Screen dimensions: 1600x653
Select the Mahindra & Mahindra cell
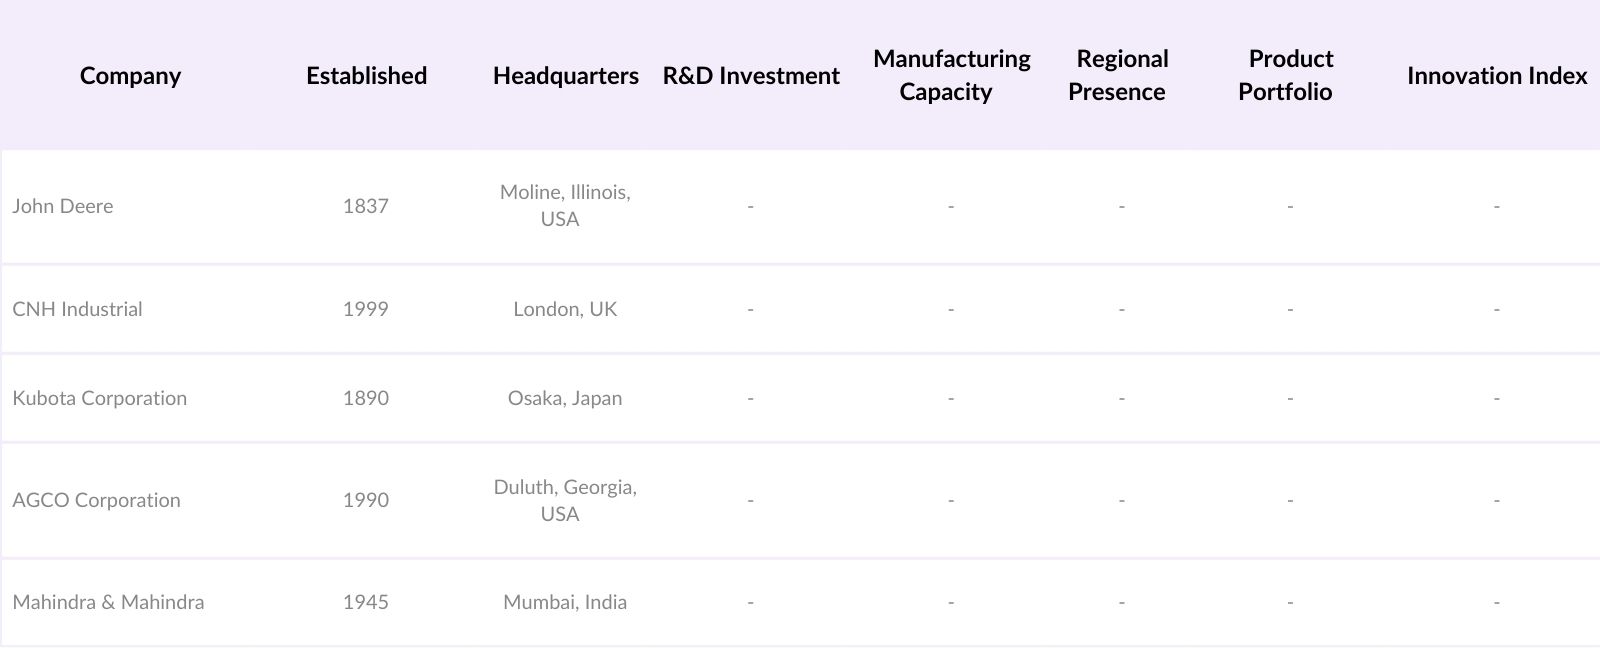tap(108, 602)
